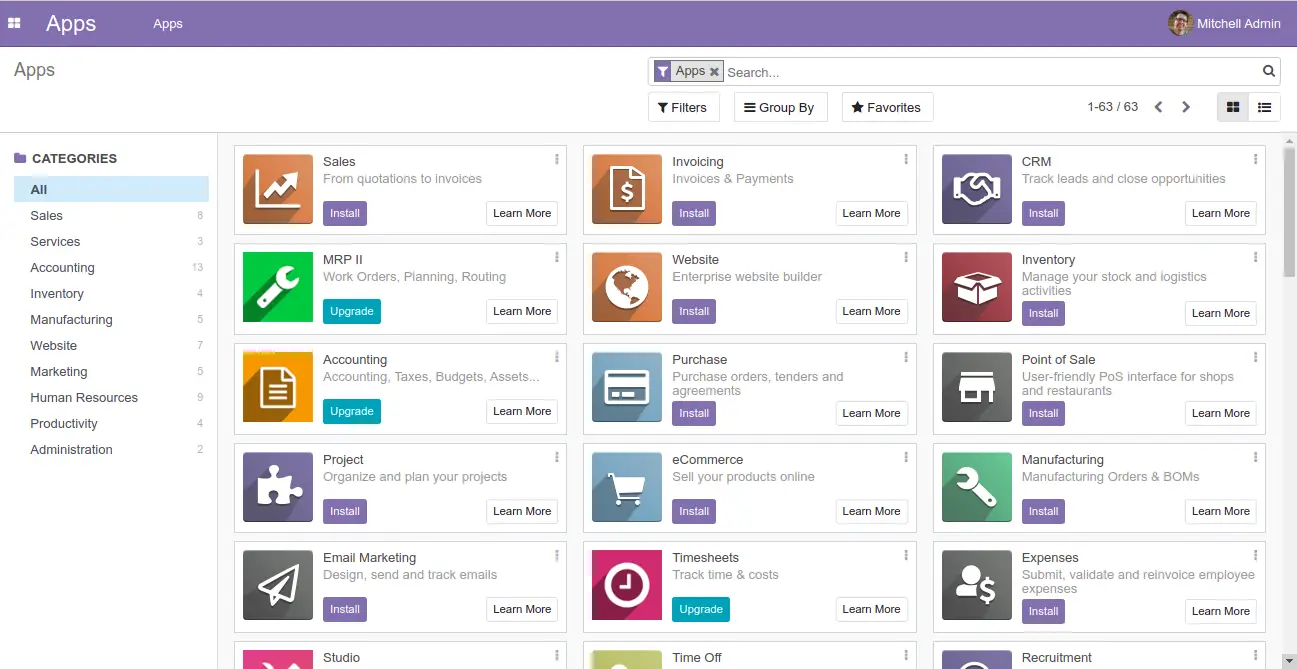This screenshot has width=1297, height=669.
Task: Switch to kanban grid view
Action: 1233,107
